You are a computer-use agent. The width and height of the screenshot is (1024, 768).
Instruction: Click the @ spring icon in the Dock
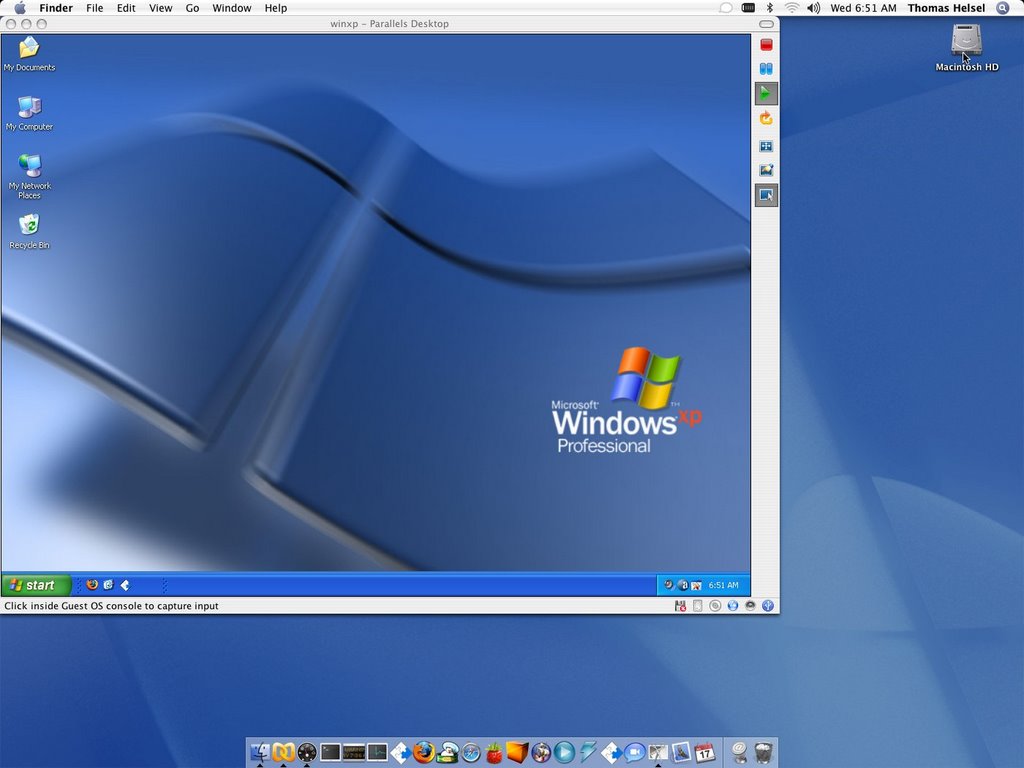[739, 752]
